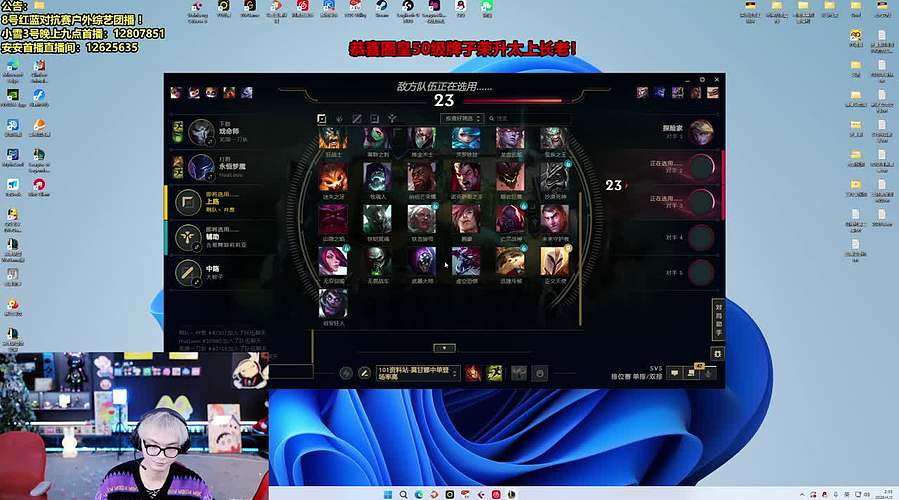This screenshot has width=899, height=500.
Task: Open the Windows Start menu
Action: [x=389, y=493]
